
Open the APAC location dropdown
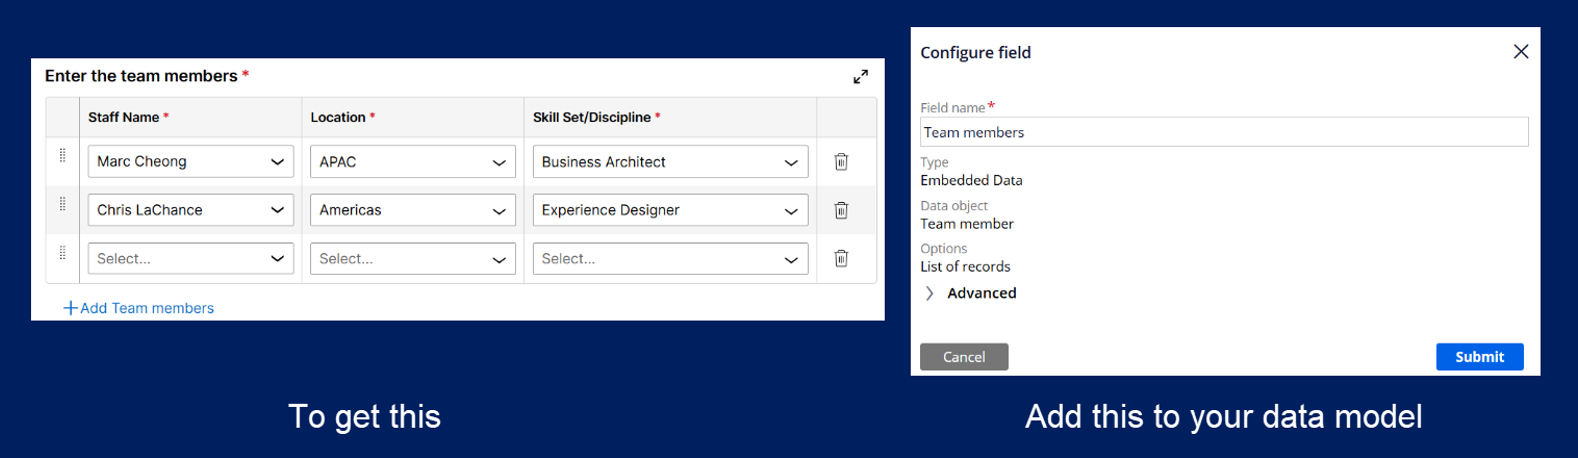412,162
